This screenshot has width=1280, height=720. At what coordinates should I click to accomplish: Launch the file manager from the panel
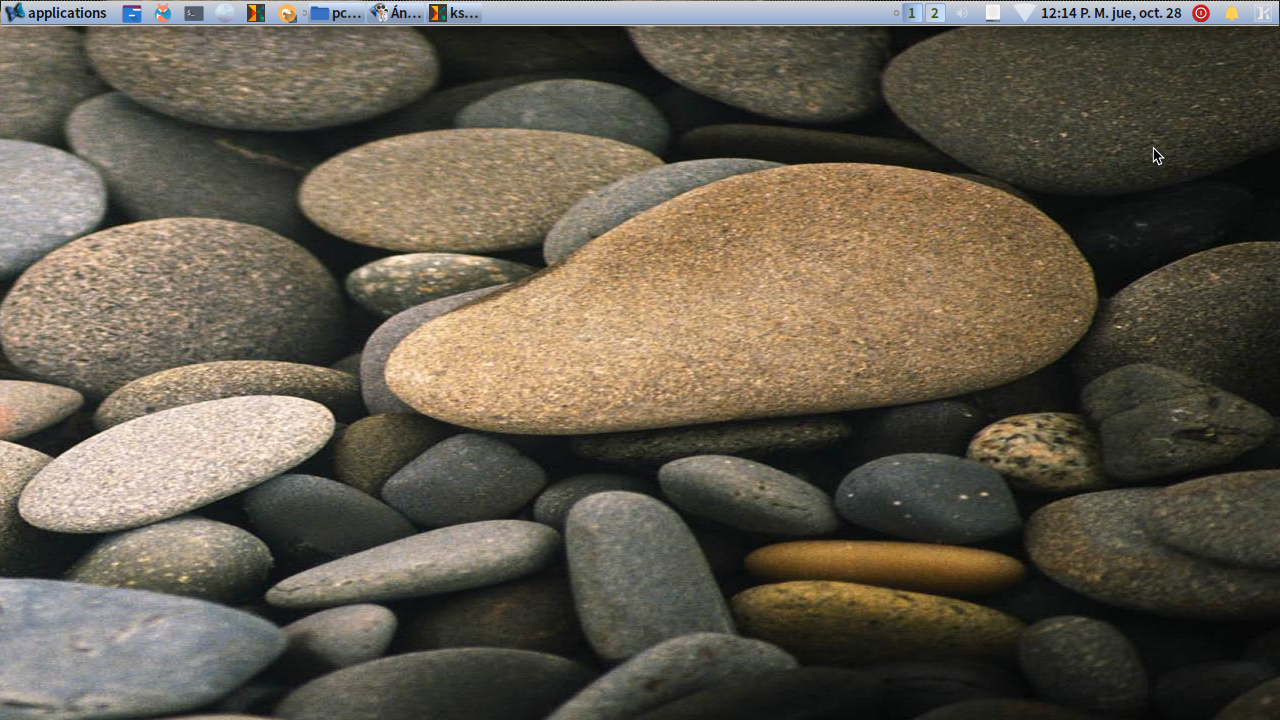pyautogui.click(x=132, y=13)
